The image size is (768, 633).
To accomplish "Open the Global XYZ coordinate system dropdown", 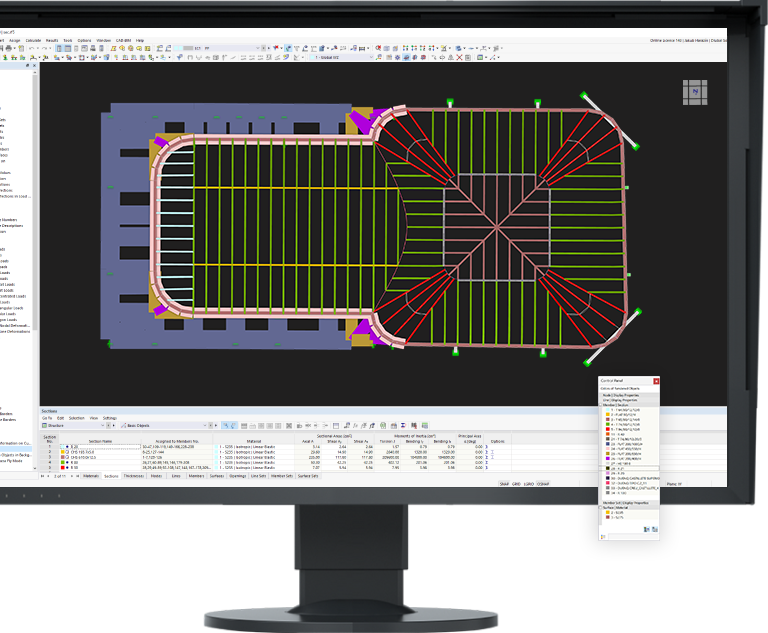I will coord(343,57).
